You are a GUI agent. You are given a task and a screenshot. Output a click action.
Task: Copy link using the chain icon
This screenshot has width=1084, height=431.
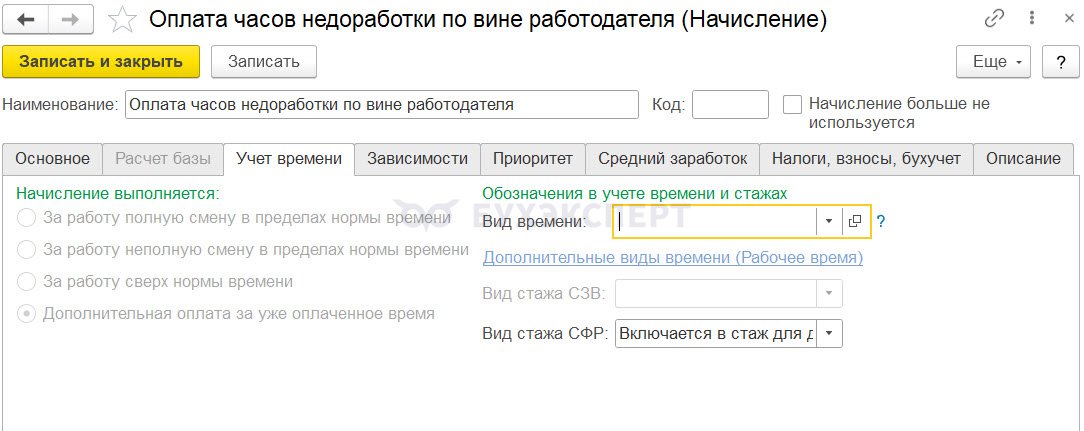[x=994, y=19]
